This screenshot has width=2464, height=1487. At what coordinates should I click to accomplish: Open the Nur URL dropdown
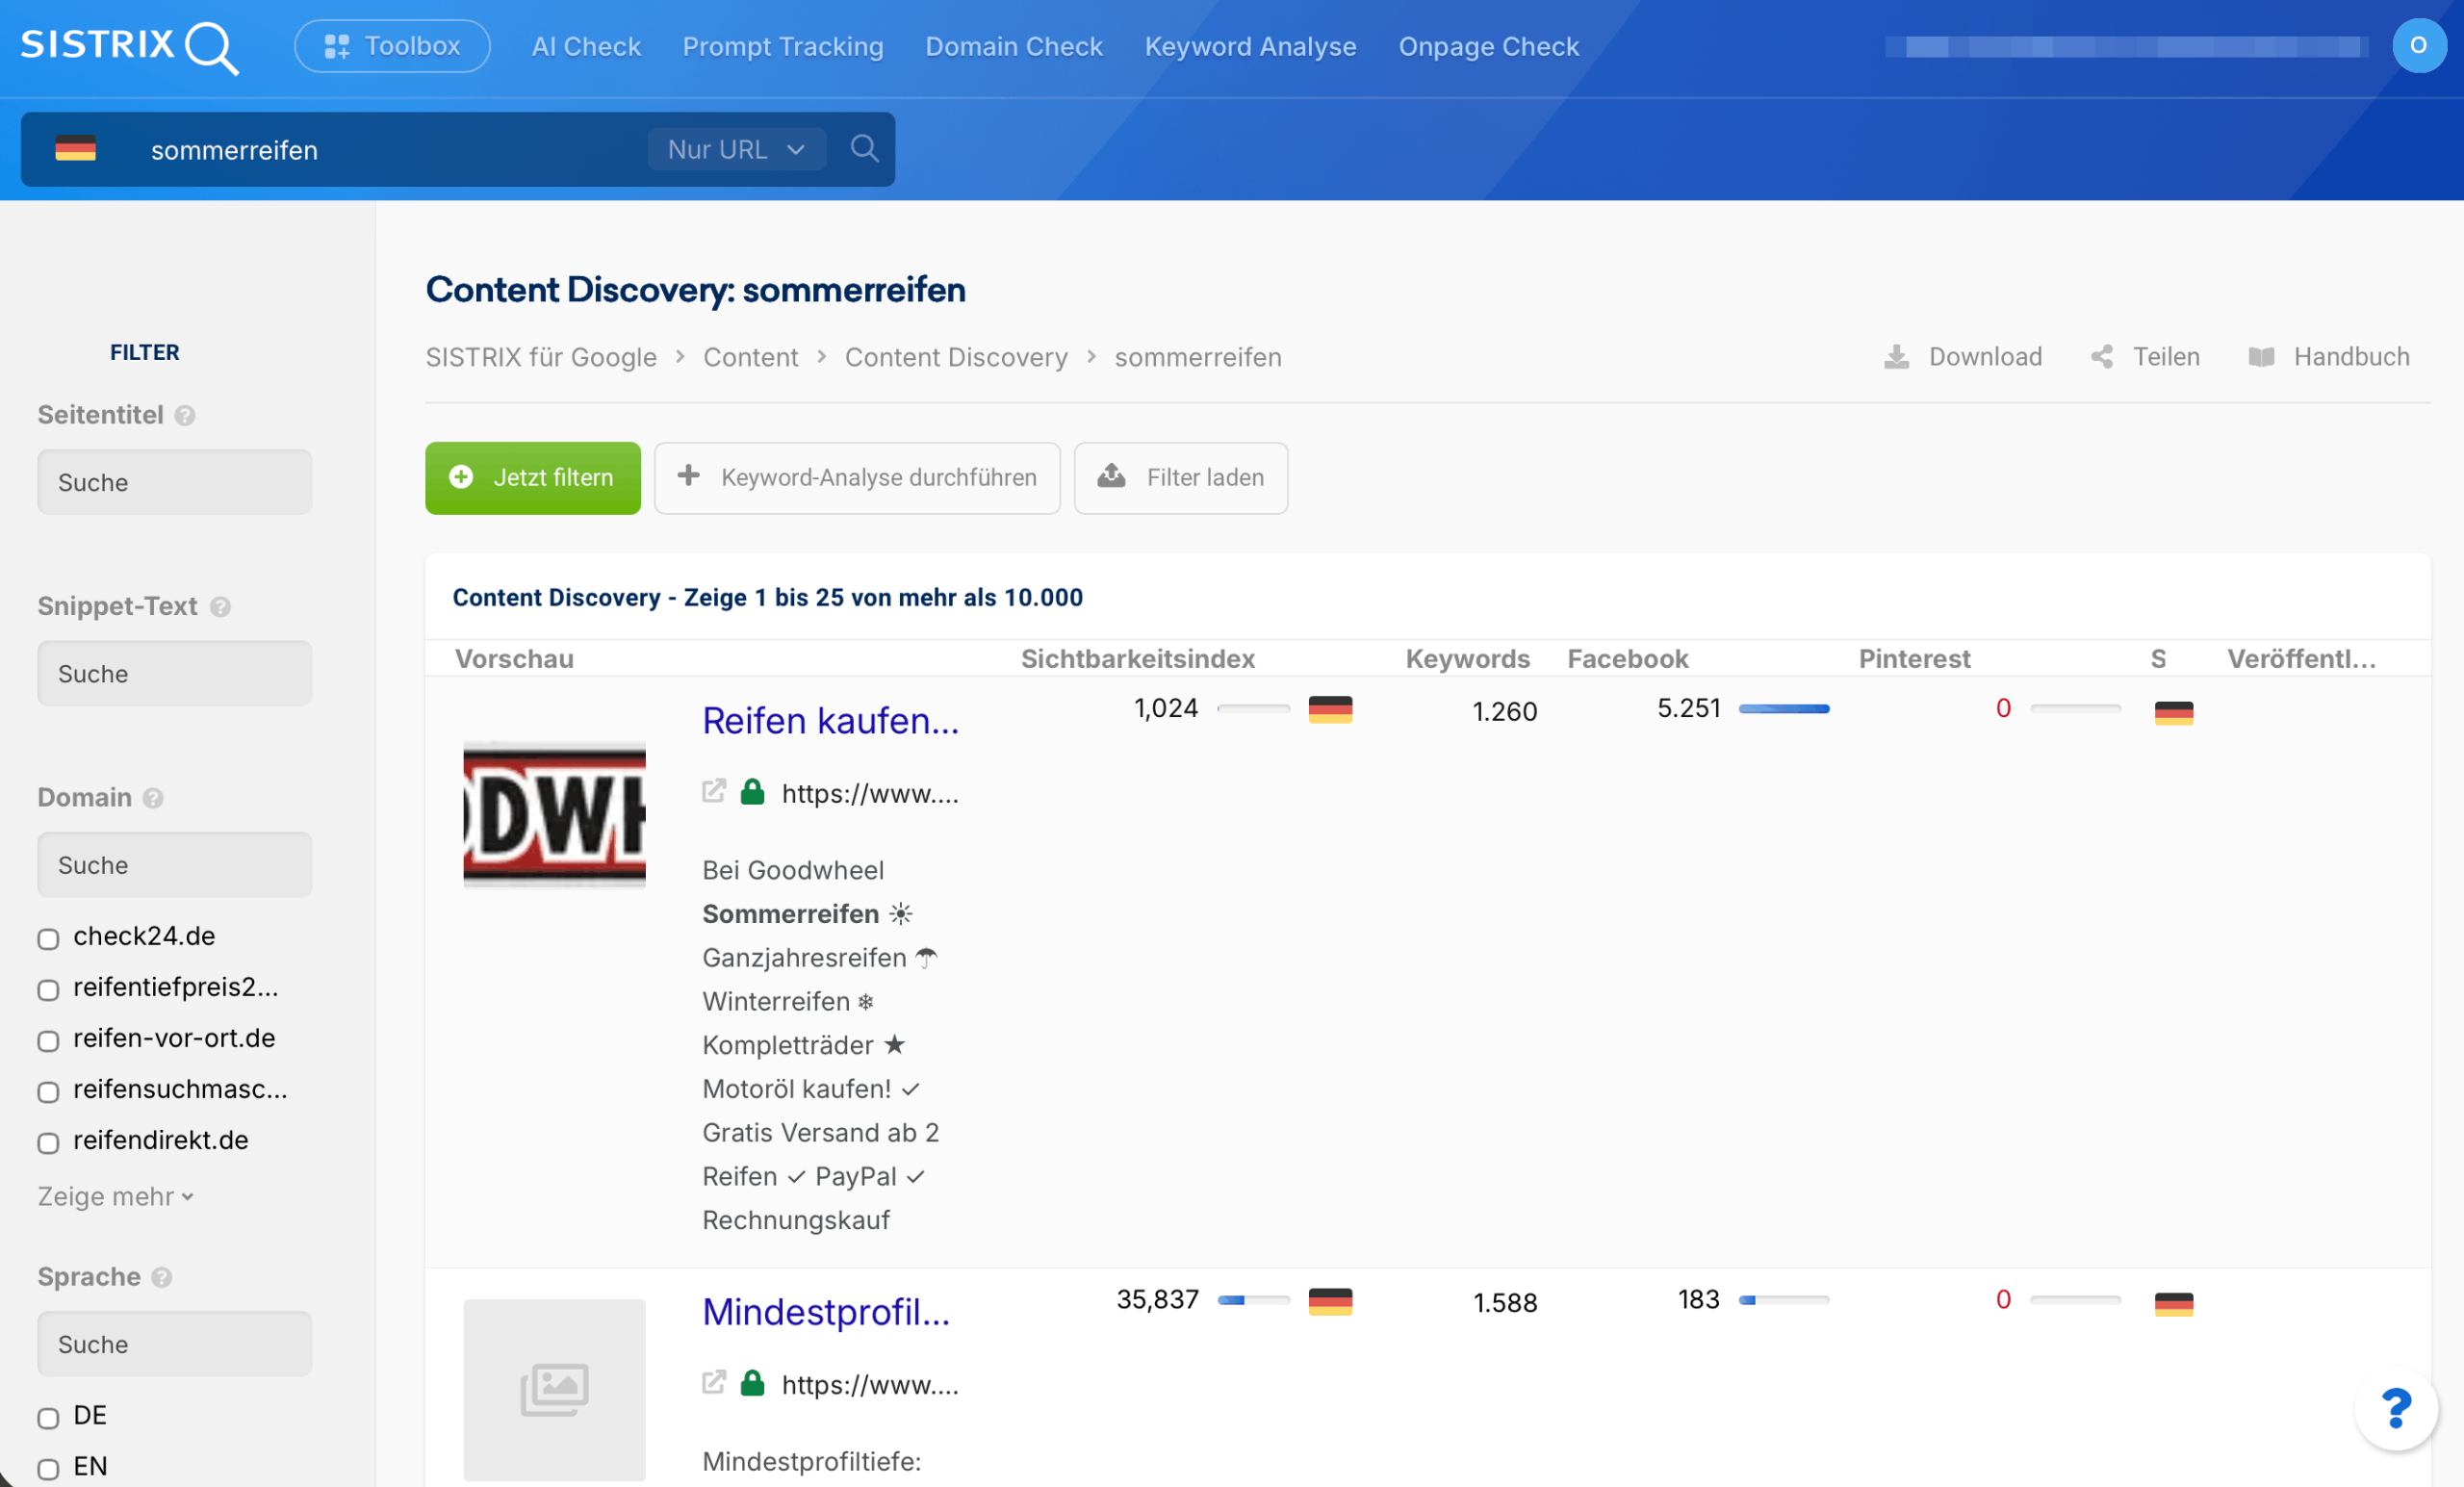[736, 149]
